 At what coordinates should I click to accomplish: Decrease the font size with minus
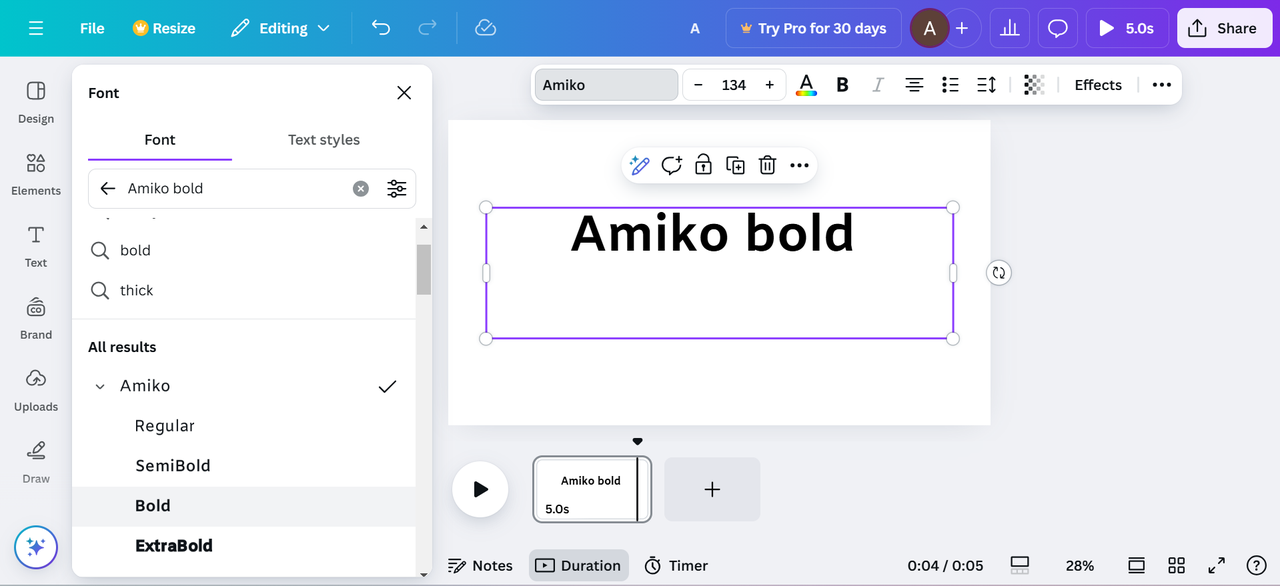coord(698,85)
